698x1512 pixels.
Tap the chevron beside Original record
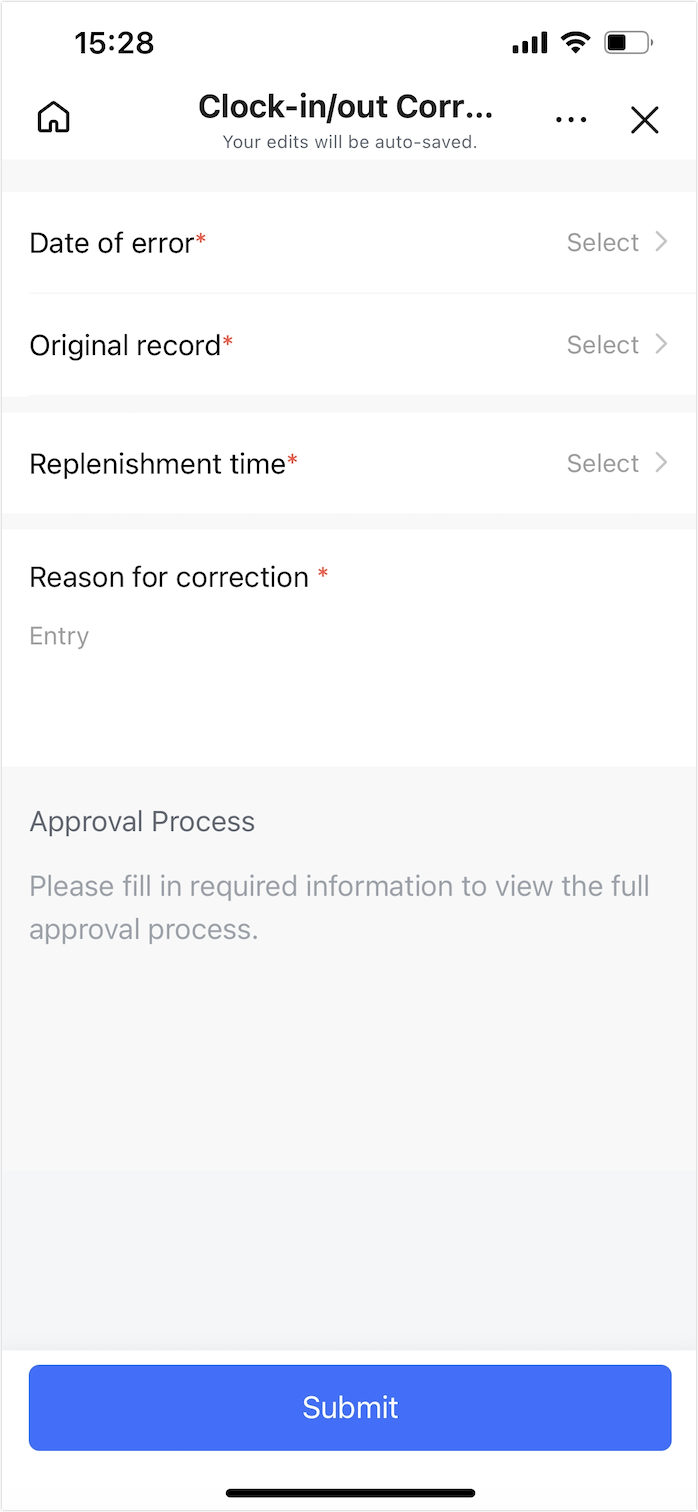tap(661, 344)
